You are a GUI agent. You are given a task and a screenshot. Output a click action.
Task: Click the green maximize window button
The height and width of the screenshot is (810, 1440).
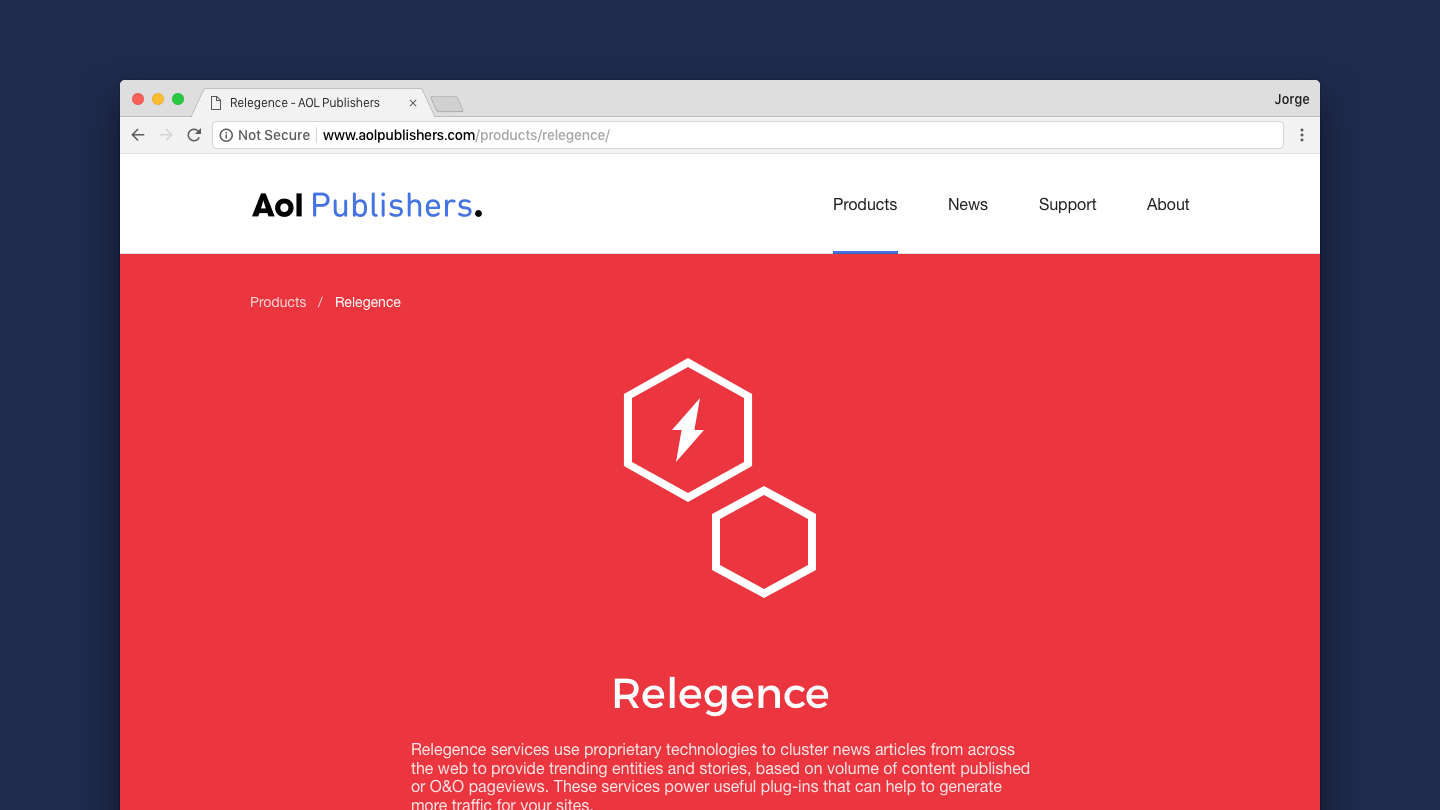pyautogui.click(x=178, y=99)
